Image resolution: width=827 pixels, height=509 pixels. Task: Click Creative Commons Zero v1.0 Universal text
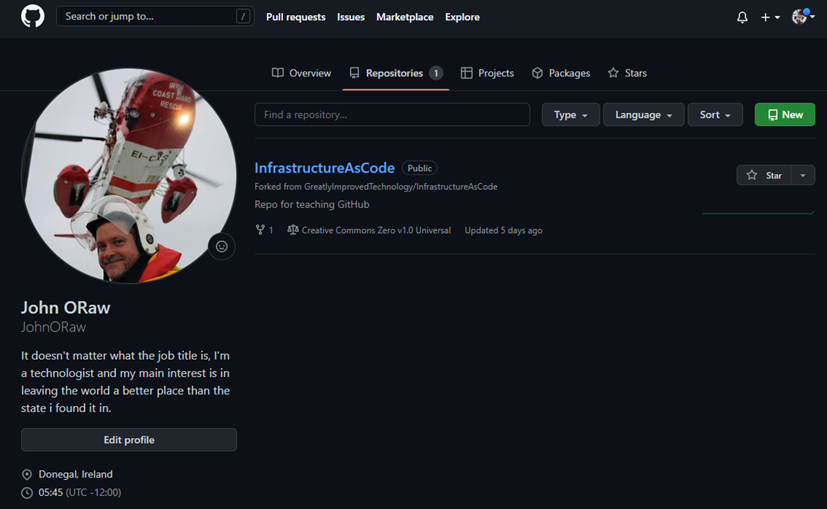coord(376,231)
